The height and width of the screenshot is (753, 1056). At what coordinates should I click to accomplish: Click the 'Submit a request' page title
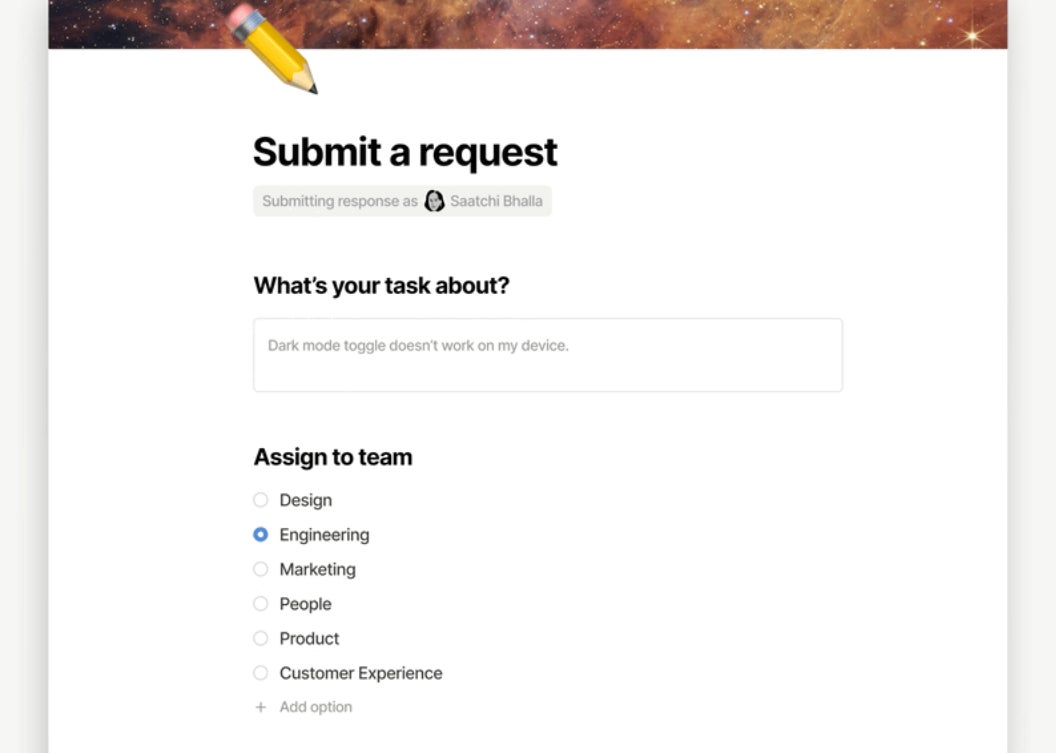tap(405, 152)
